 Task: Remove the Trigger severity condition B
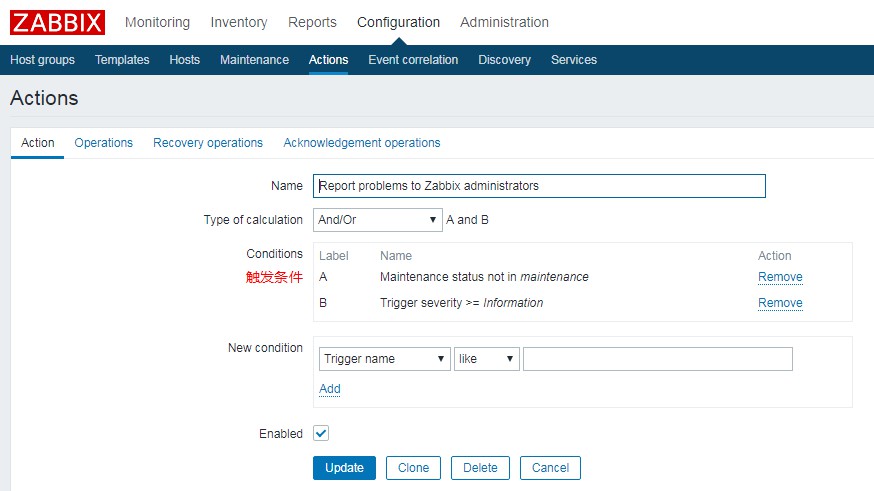pyautogui.click(x=780, y=303)
